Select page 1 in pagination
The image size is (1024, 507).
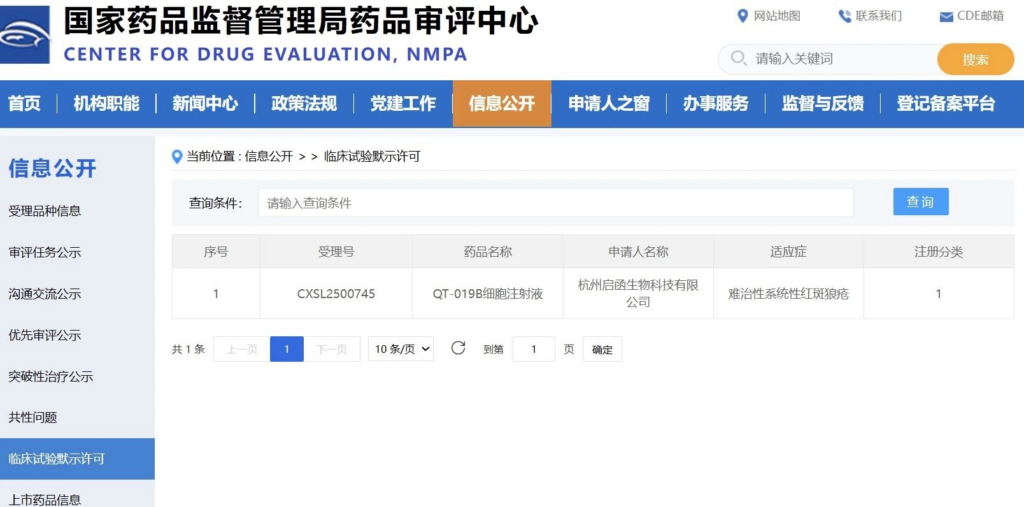[287, 349]
